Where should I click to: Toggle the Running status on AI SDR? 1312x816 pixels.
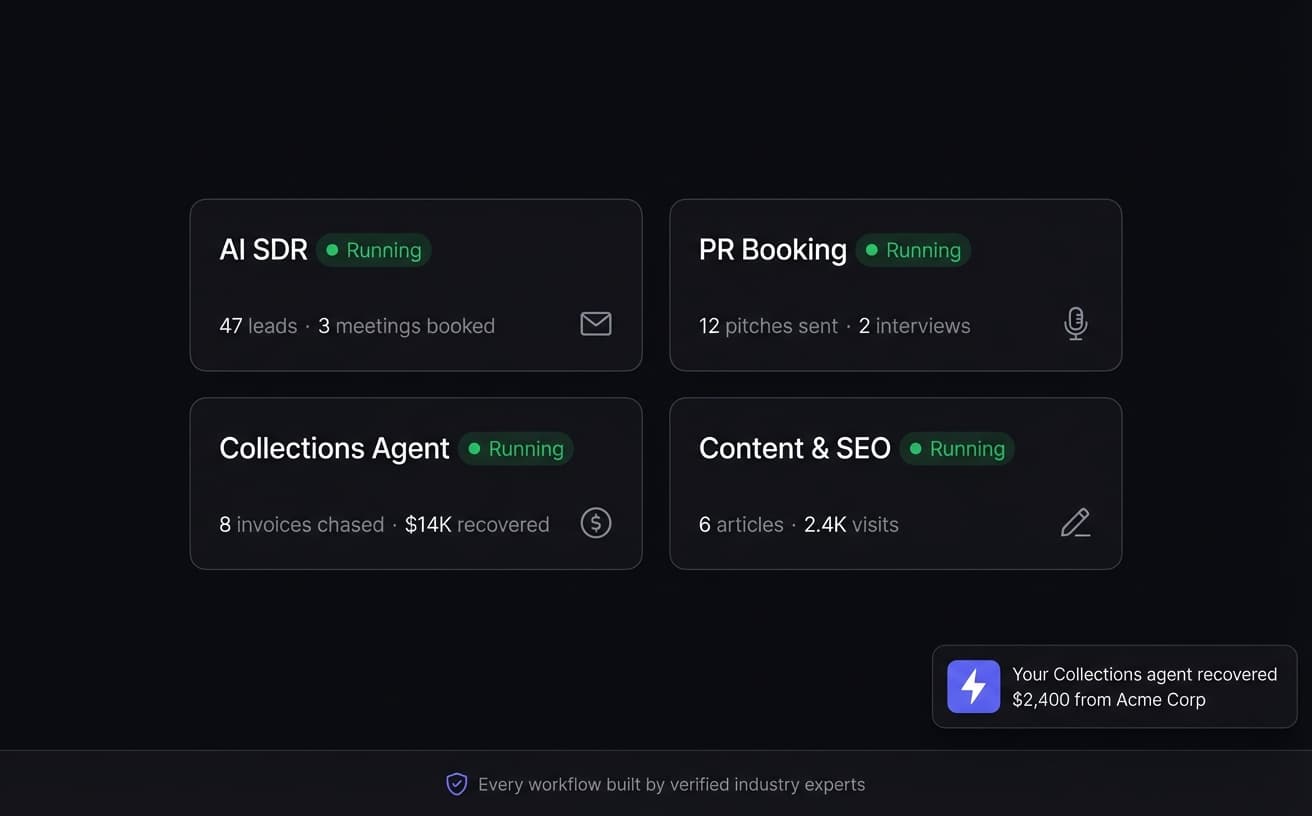(373, 250)
